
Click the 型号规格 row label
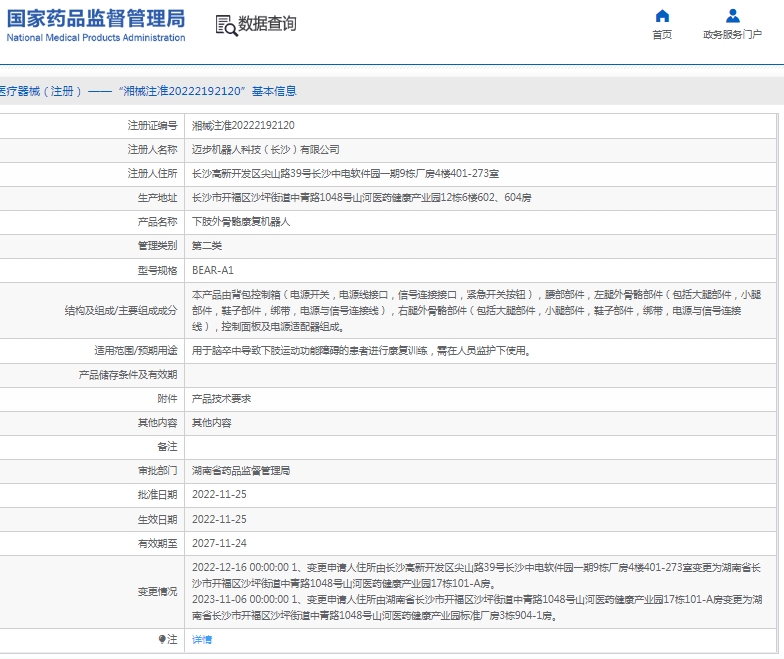tap(158, 270)
